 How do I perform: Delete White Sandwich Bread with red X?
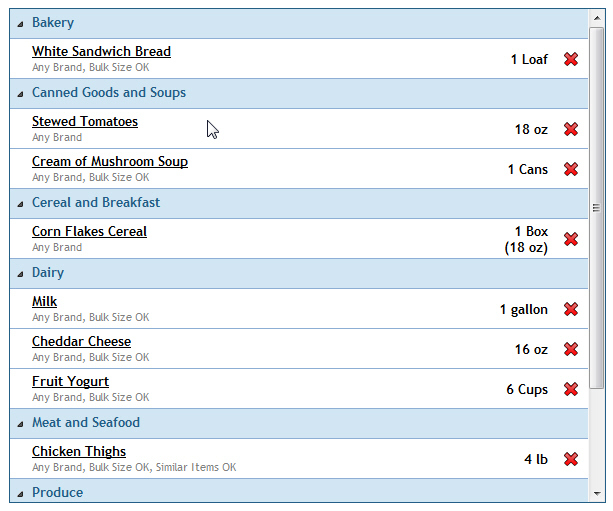571,59
